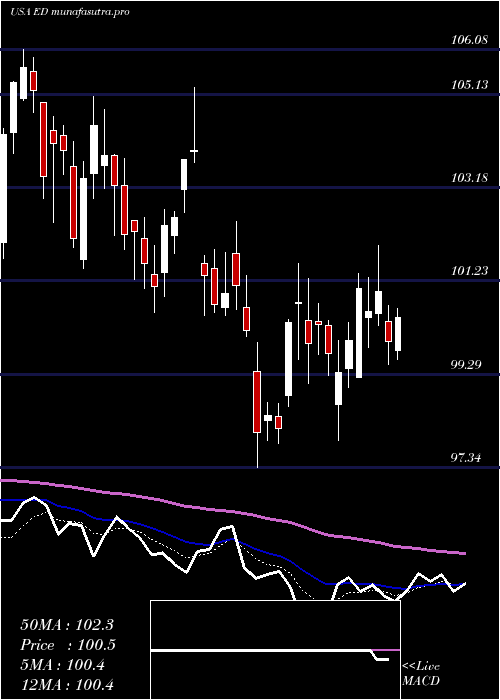Click the 103.18 price level label
This screenshot has width=500, height=700.
(469, 178)
